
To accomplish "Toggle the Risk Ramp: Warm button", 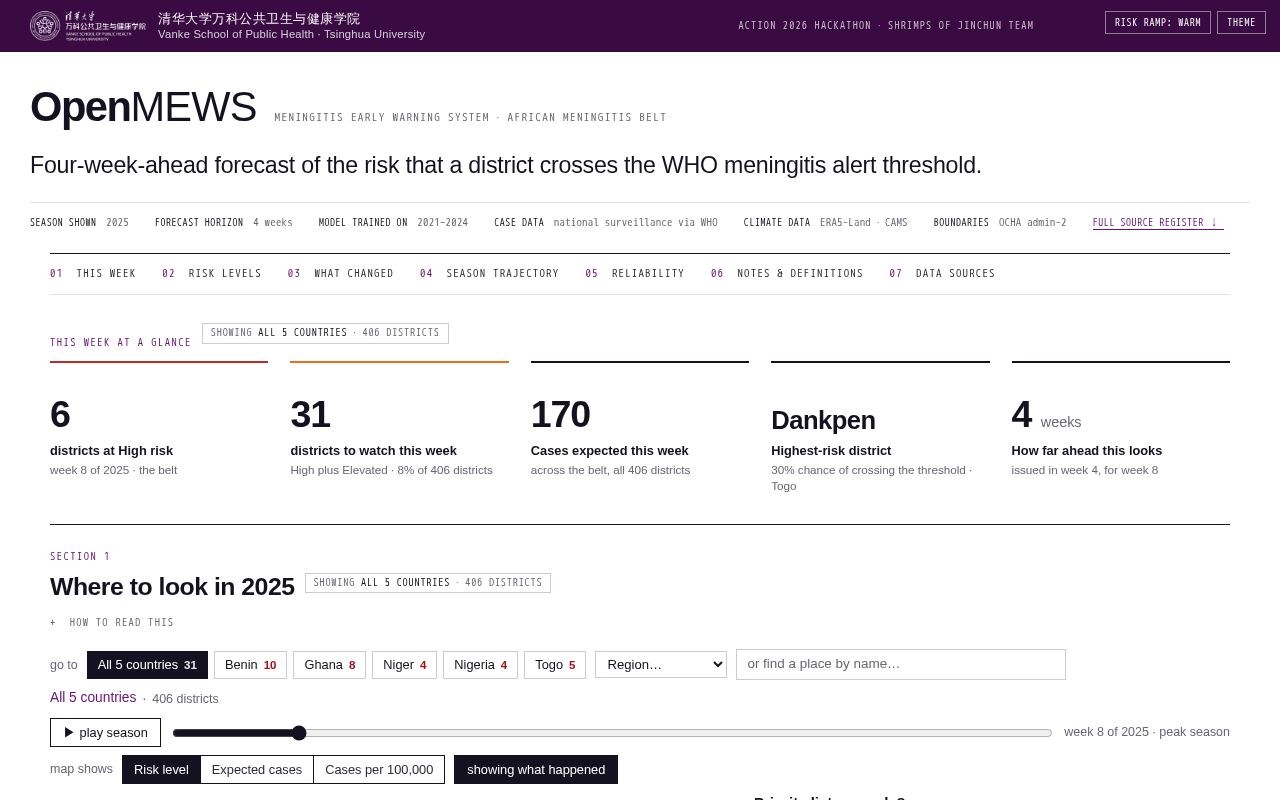I will click(1158, 23).
